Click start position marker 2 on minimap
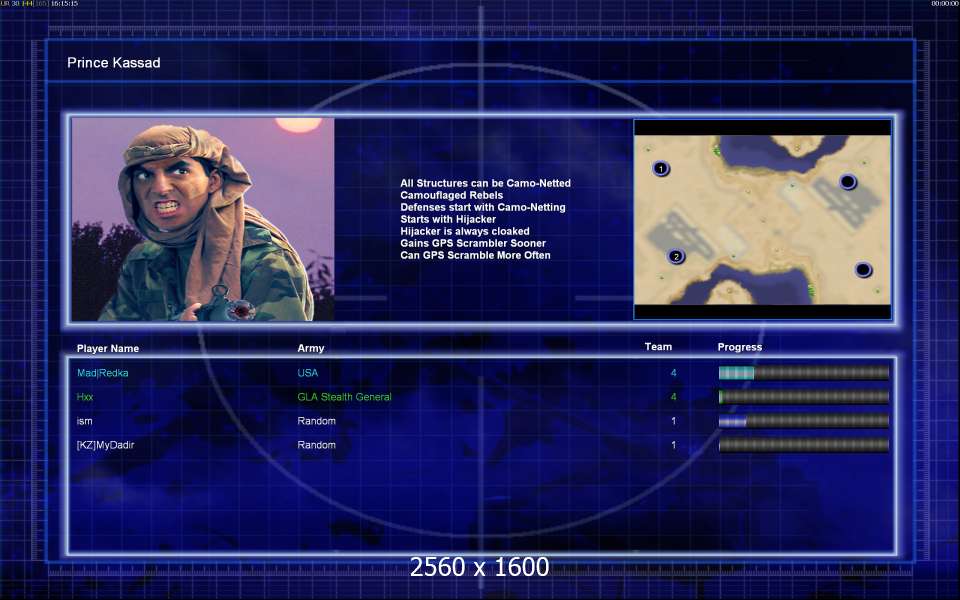960x600 pixels. tap(676, 257)
